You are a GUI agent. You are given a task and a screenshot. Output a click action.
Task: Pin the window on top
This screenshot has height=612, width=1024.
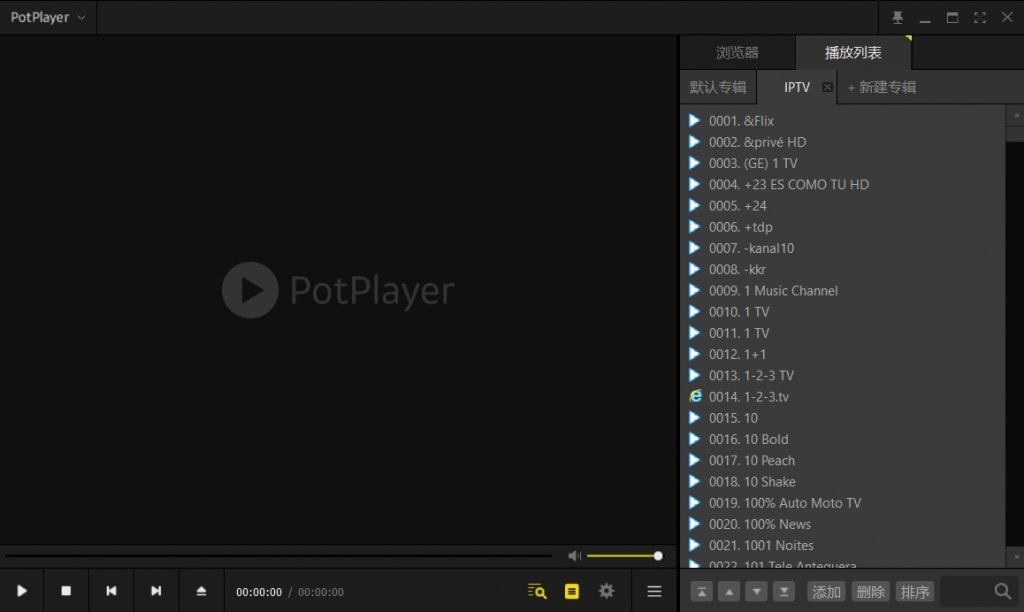897,18
